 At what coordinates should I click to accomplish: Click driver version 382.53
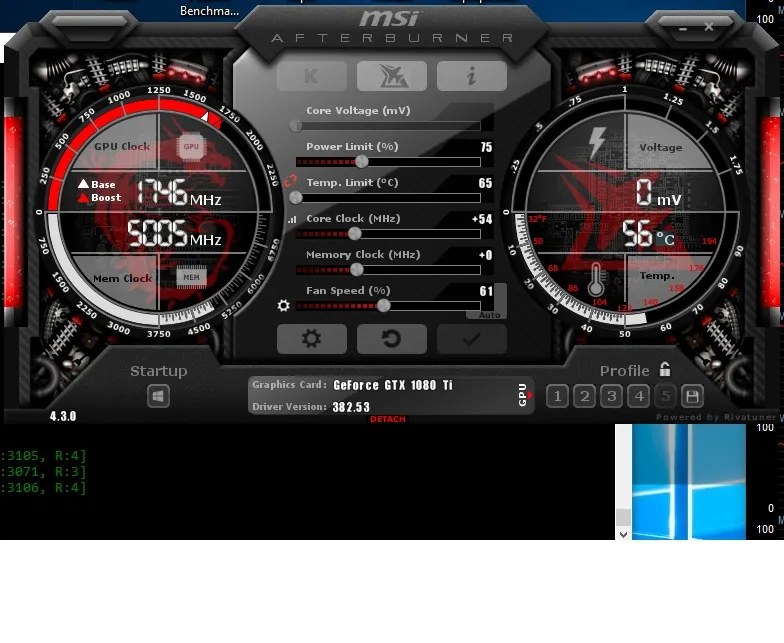tap(351, 408)
